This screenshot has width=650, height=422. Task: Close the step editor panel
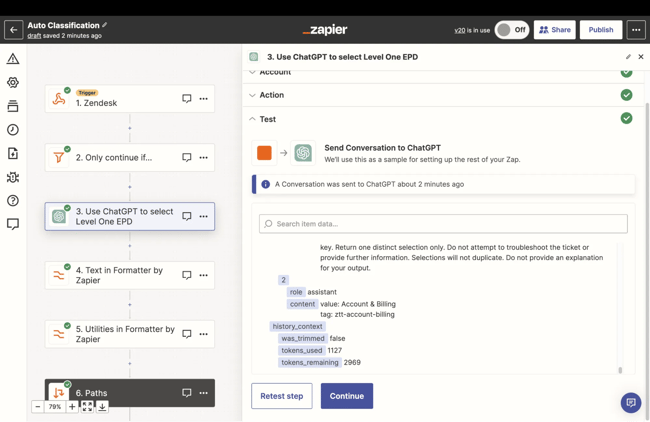[641, 57]
